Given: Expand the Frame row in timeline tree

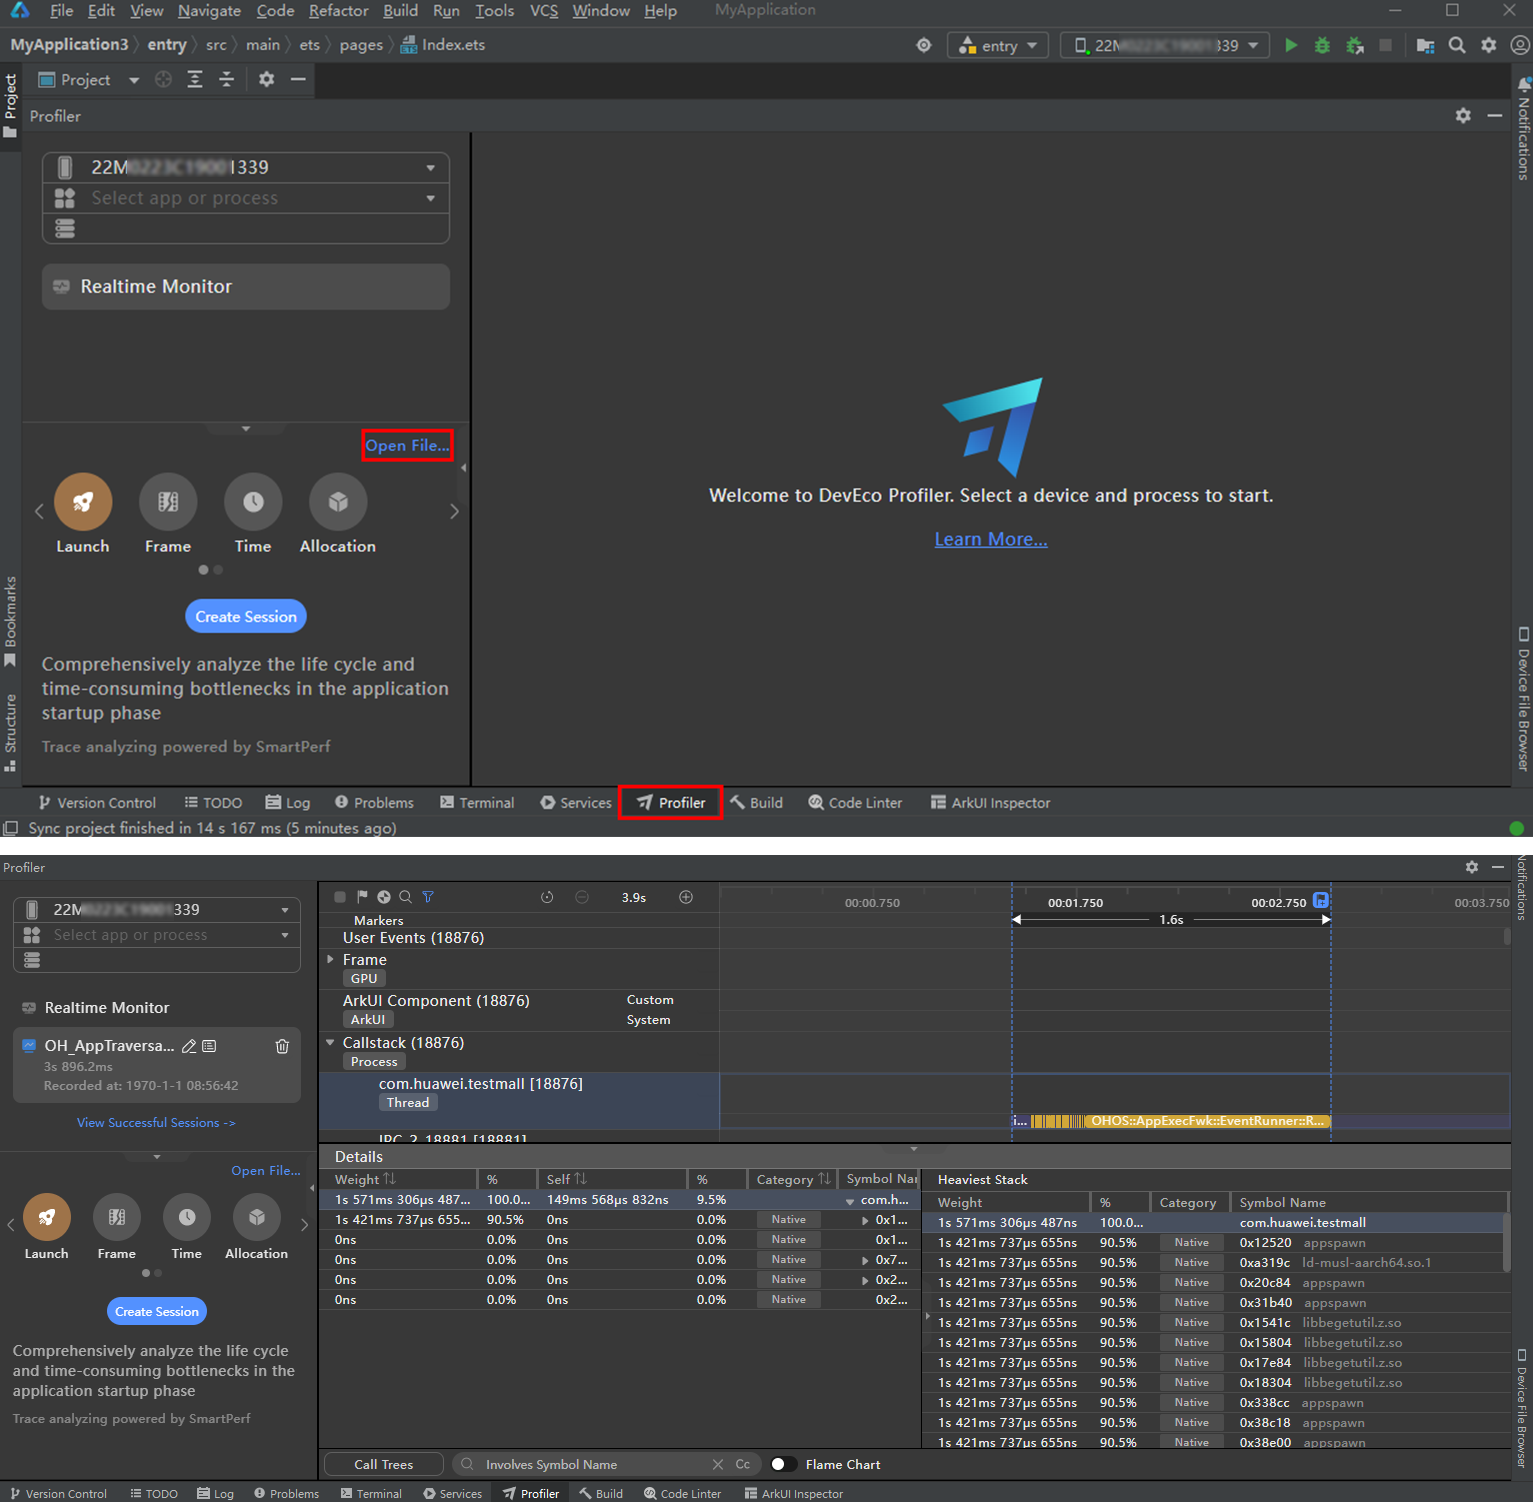Looking at the screenshot, I should coord(331,959).
